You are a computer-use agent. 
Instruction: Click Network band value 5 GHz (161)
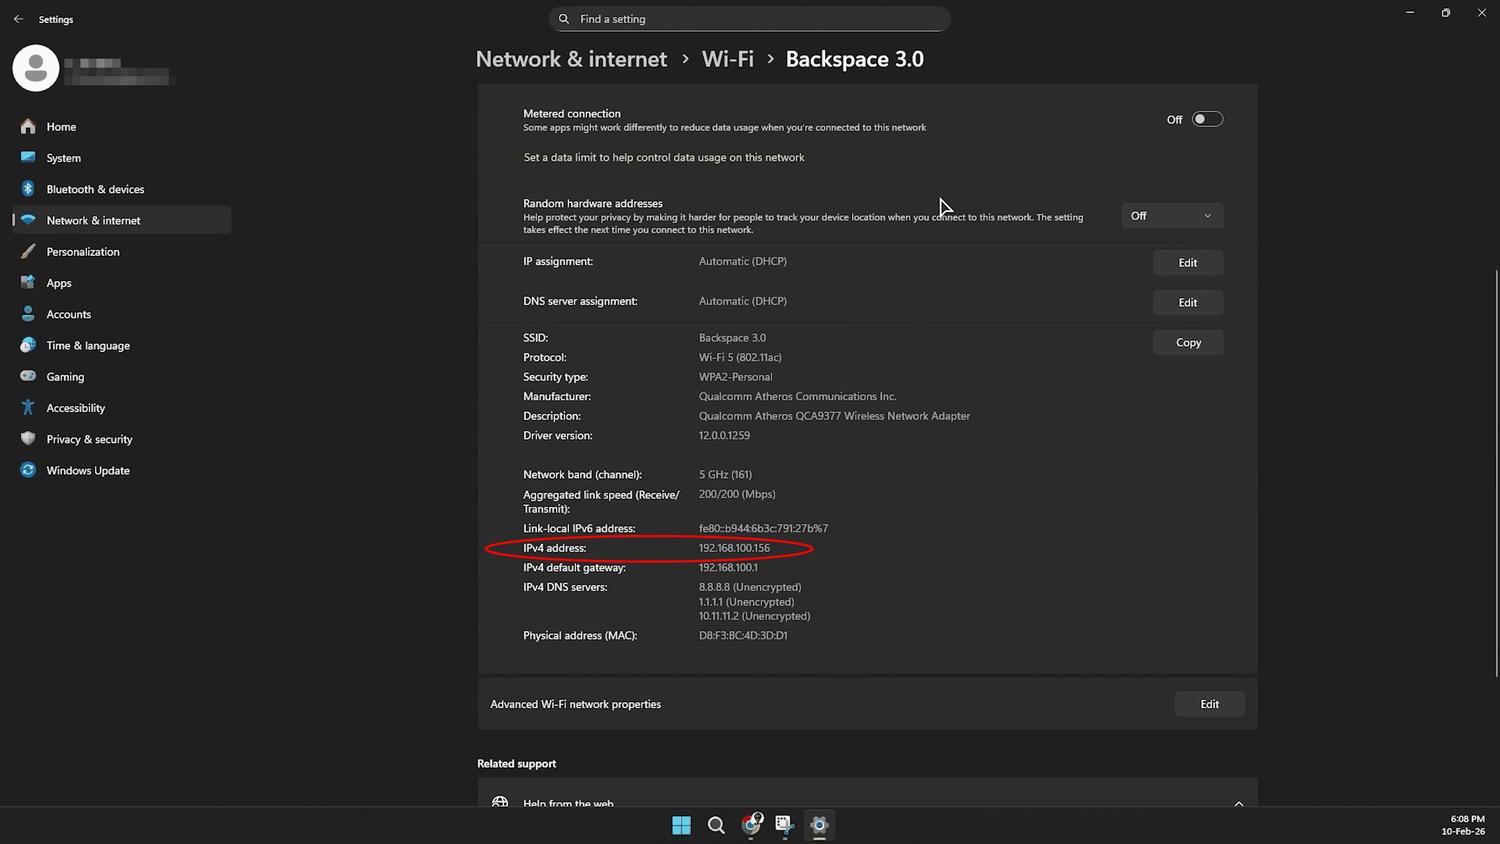[725, 475]
